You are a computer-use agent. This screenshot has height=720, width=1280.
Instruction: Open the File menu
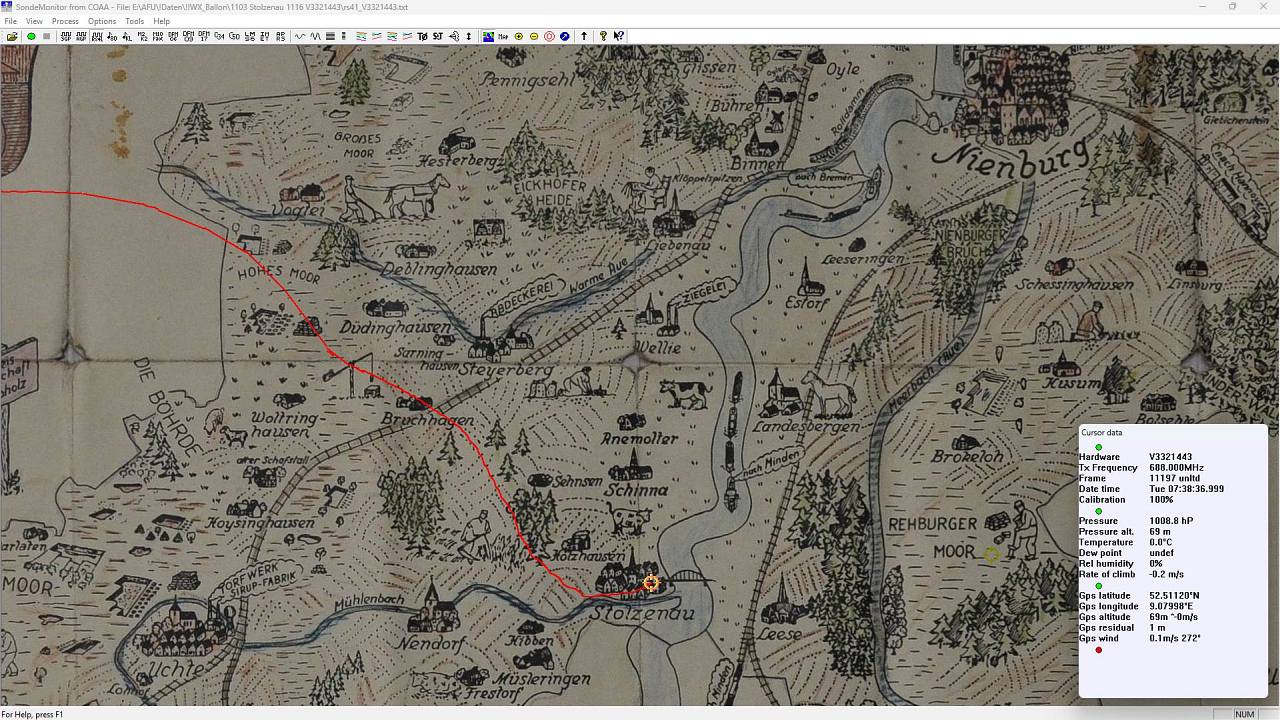click(x=10, y=21)
